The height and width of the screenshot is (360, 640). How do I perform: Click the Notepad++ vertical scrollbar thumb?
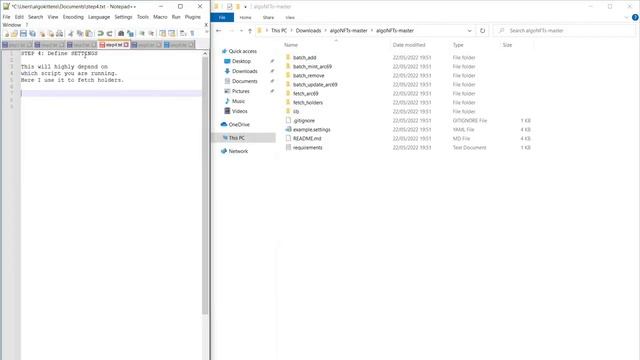[205, 186]
